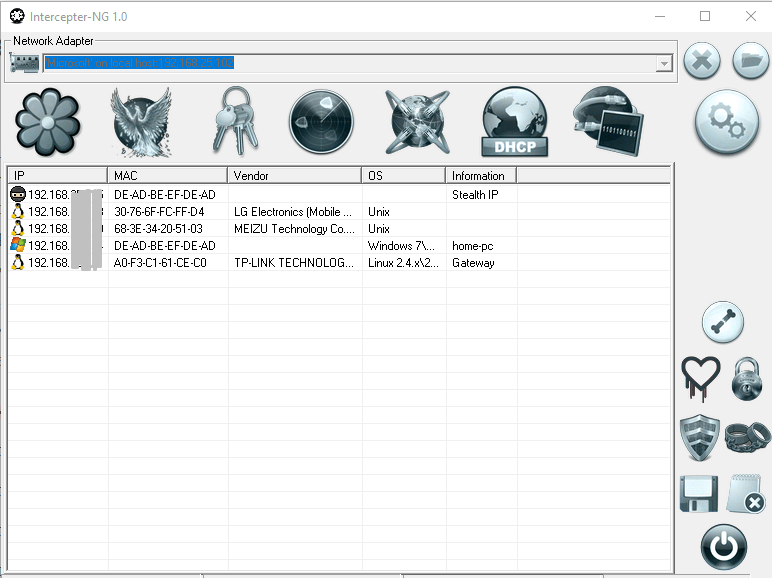Open the folder icon beside the adapter list
Viewport: 772px width, 578px height.
click(x=750, y=61)
